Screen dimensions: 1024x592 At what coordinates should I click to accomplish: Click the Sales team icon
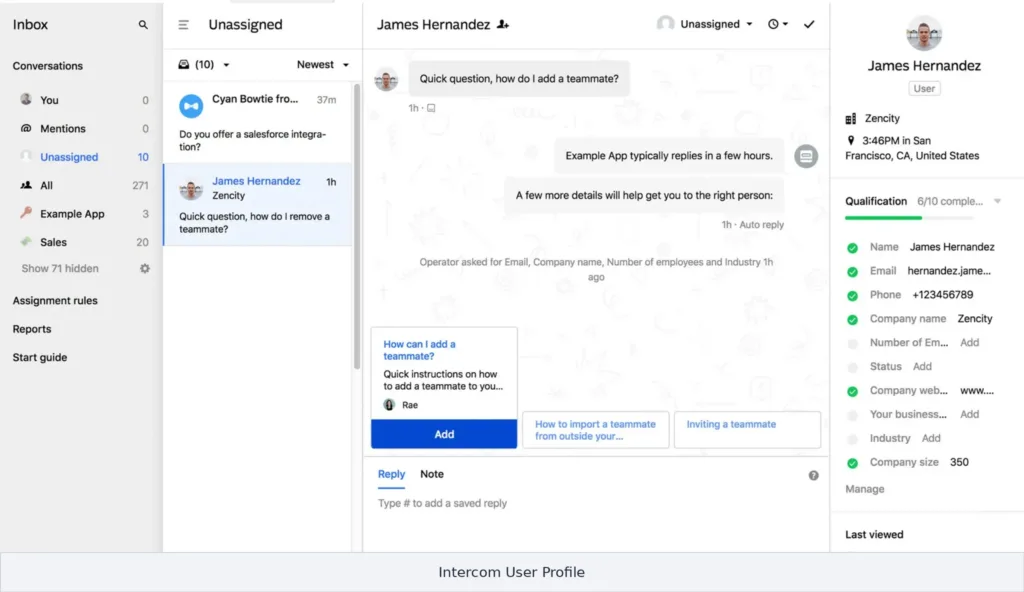tap(26, 242)
